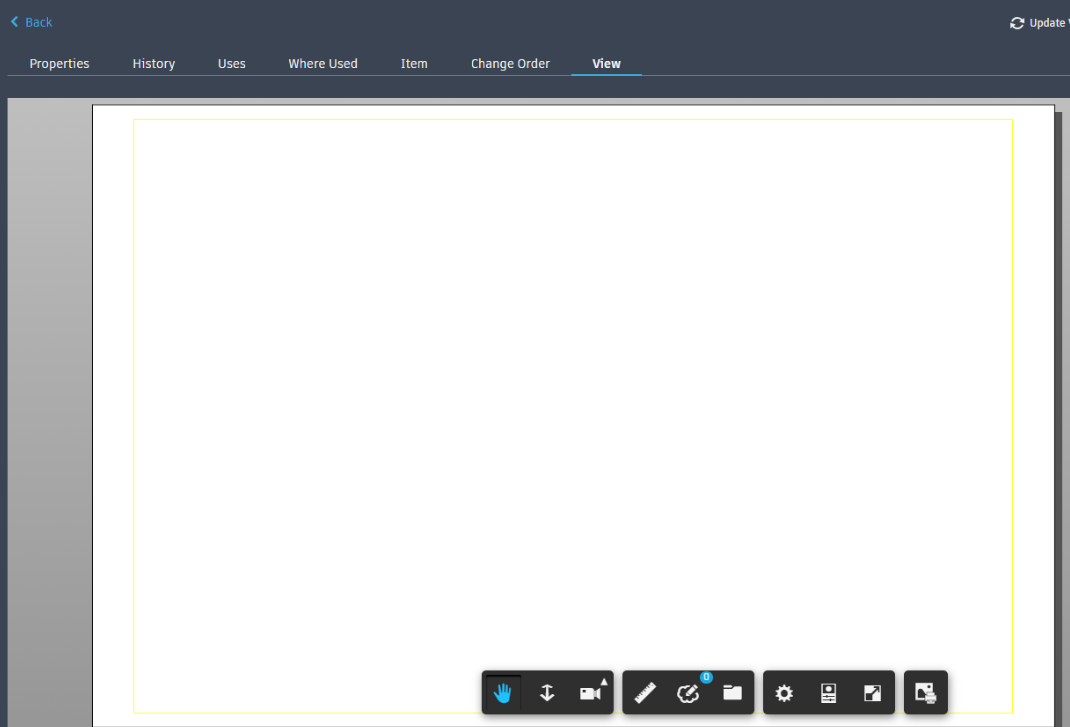Activate the camera view tool
Screen dimensions: 1070x727
[589, 693]
